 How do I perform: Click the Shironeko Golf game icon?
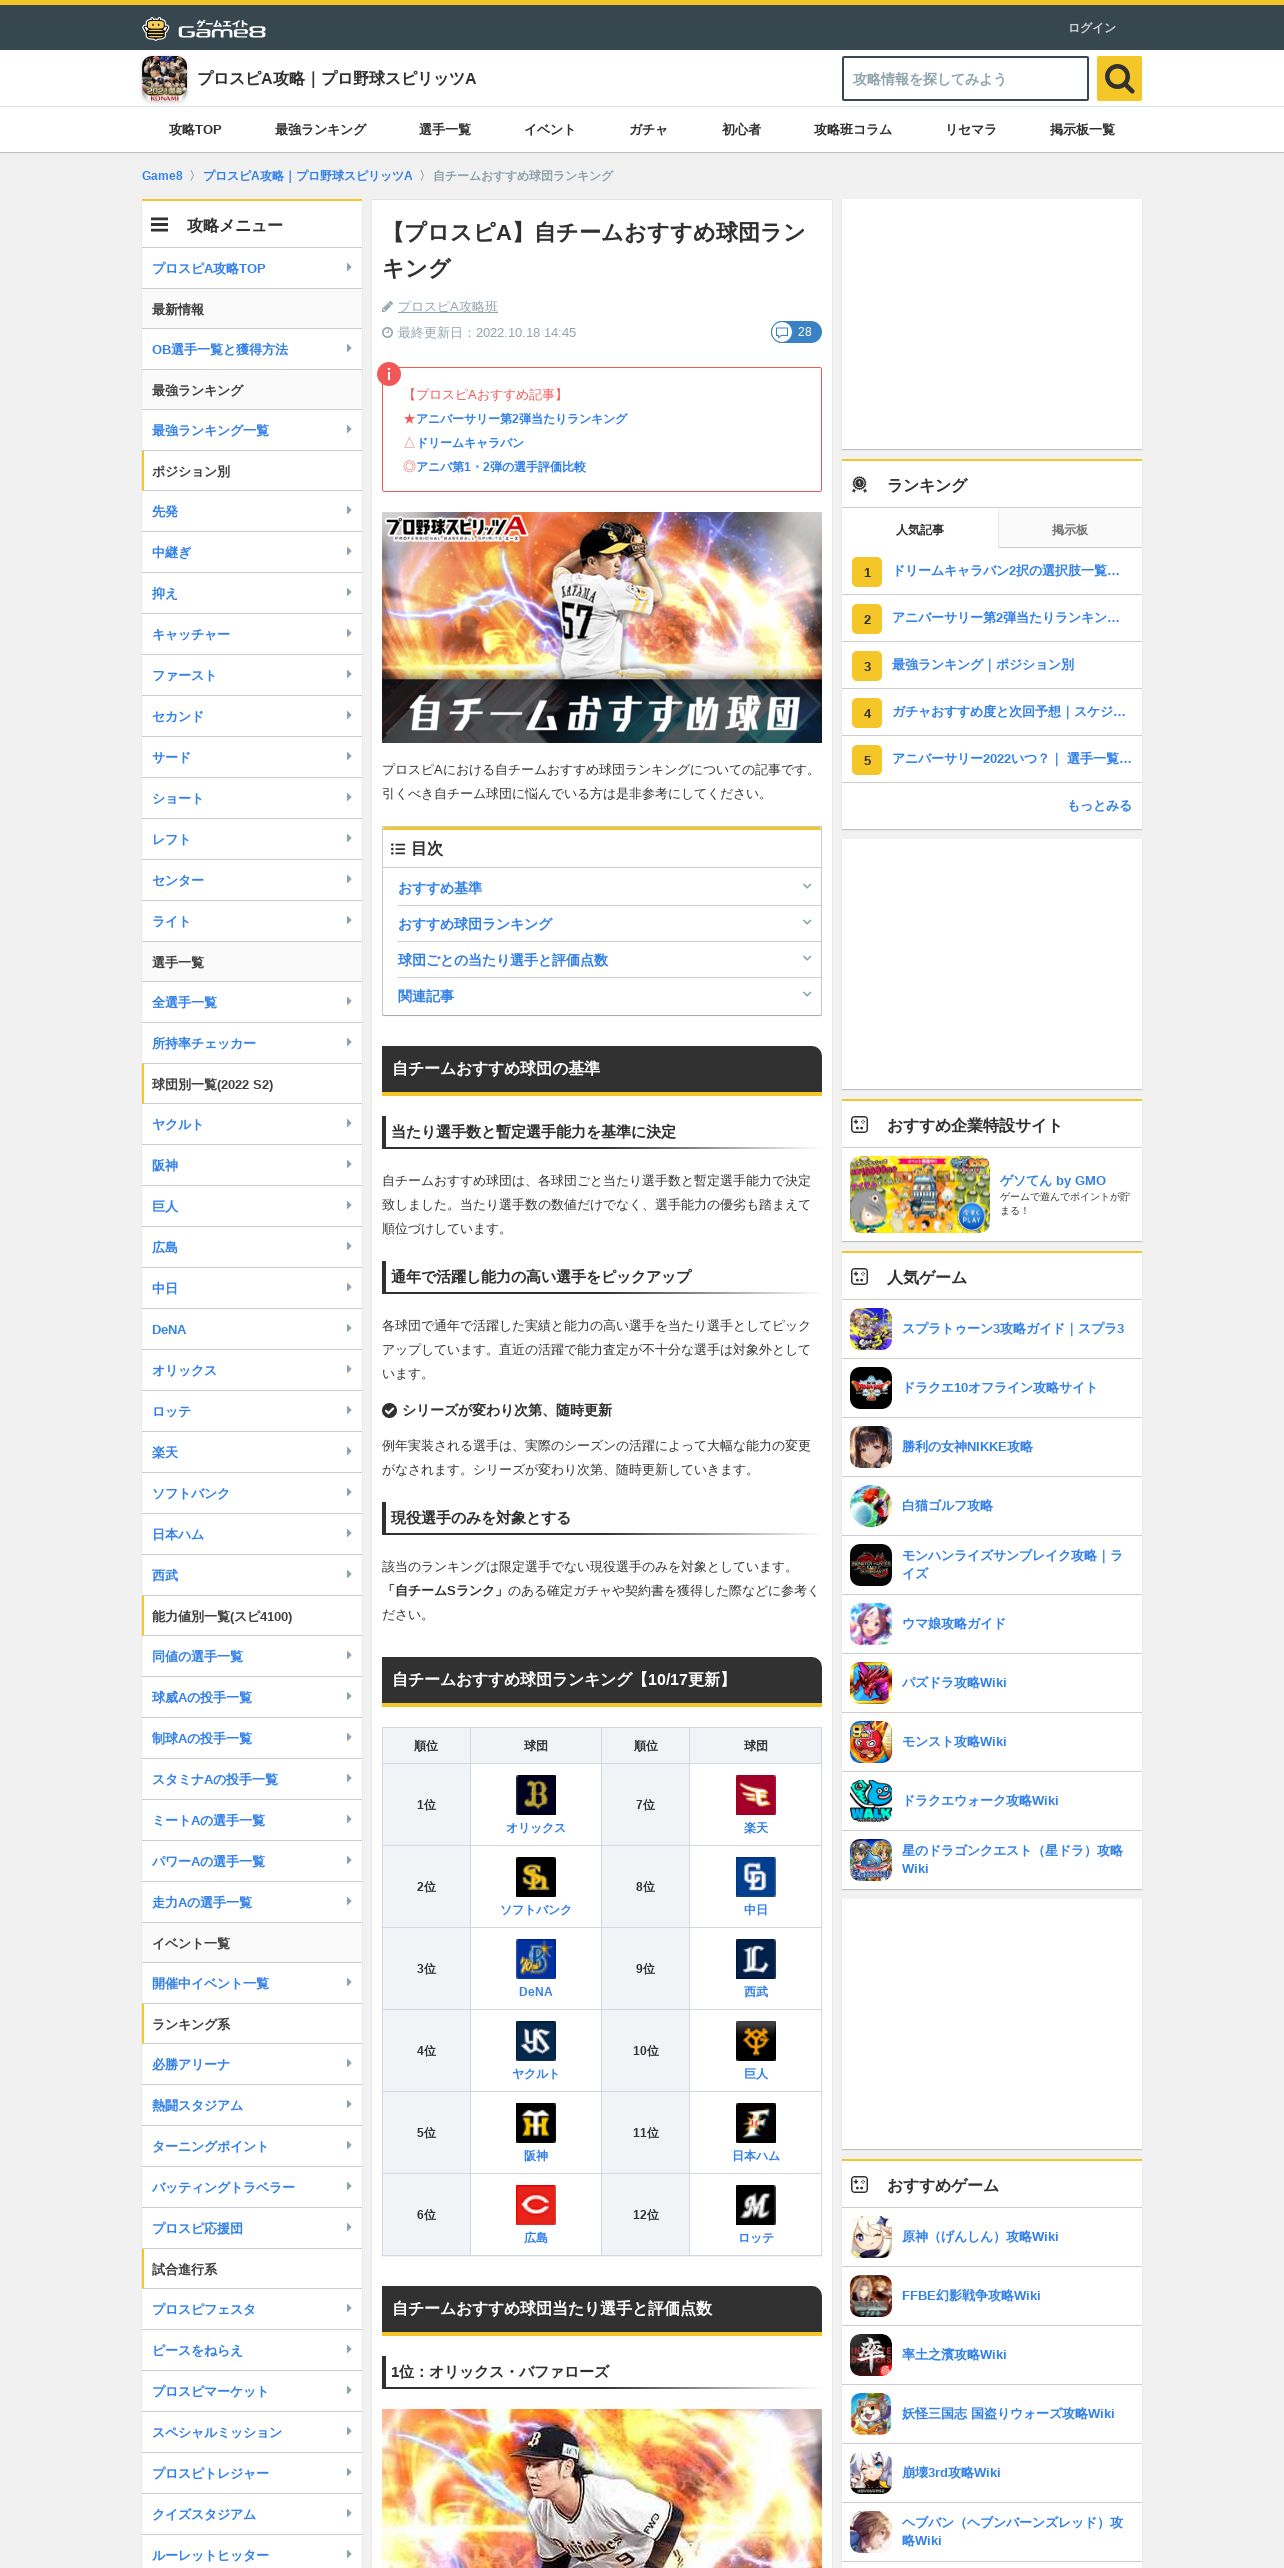tap(871, 1506)
